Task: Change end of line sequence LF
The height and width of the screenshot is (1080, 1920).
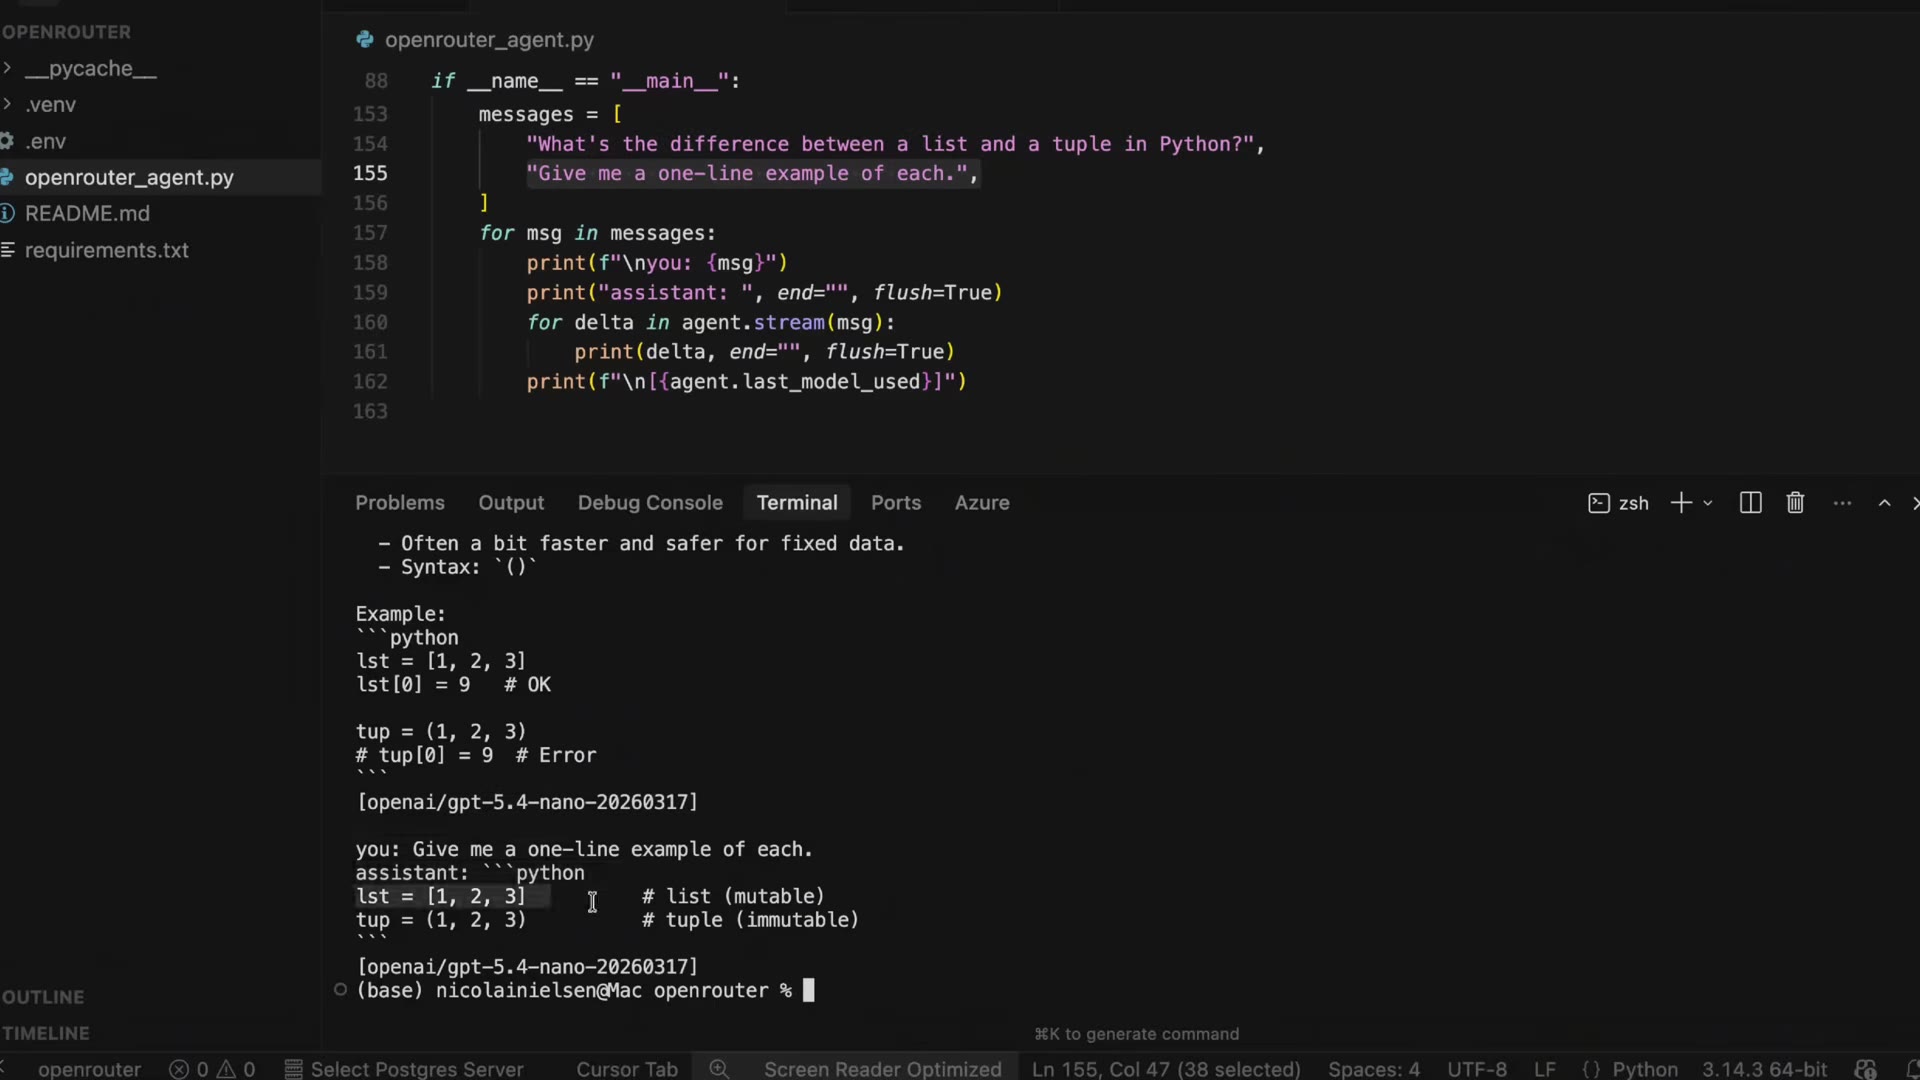Action: tap(1545, 1069)
